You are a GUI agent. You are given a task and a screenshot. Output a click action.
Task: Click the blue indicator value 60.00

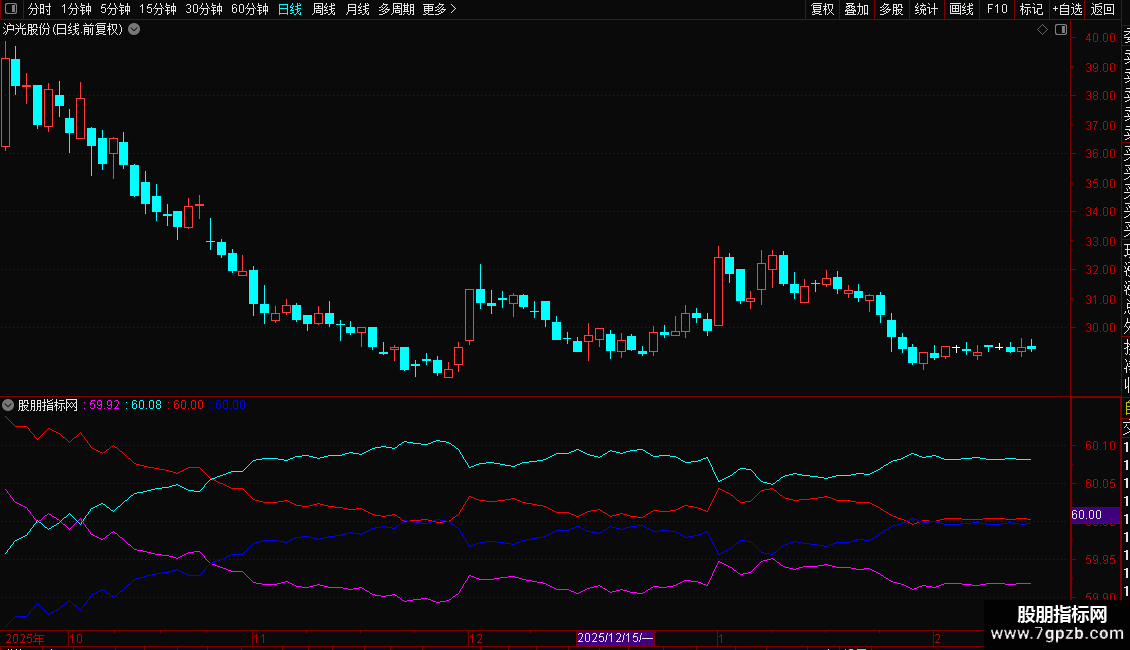click(230, 405)
